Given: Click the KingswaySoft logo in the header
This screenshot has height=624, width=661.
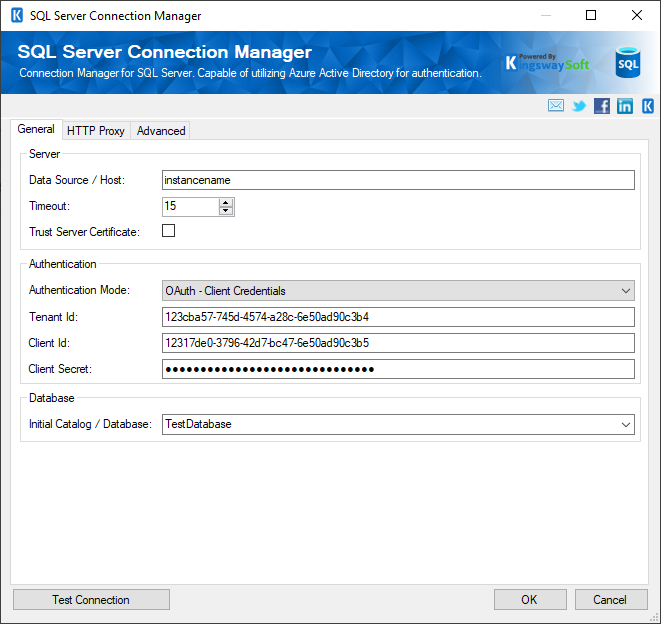Looking at the screenshot, I should coord(547,63).
